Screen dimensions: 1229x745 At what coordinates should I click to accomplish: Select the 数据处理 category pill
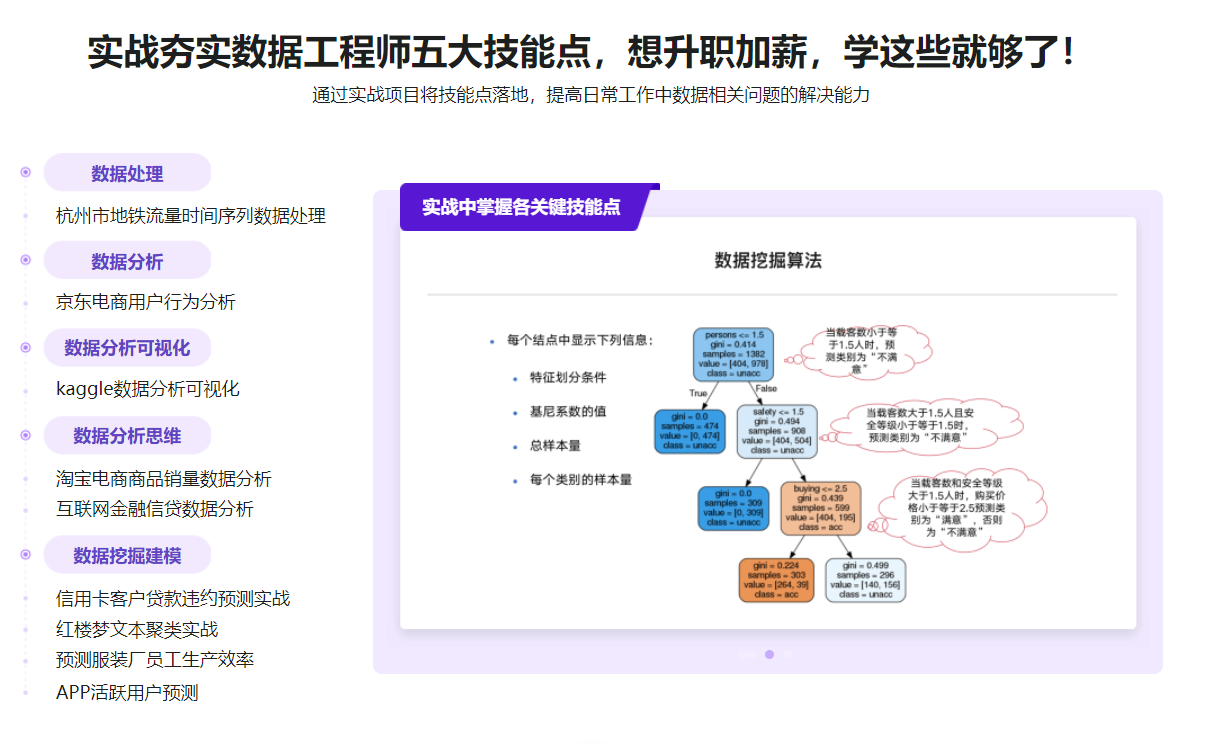pyautogui.click(x=127, y=173)
